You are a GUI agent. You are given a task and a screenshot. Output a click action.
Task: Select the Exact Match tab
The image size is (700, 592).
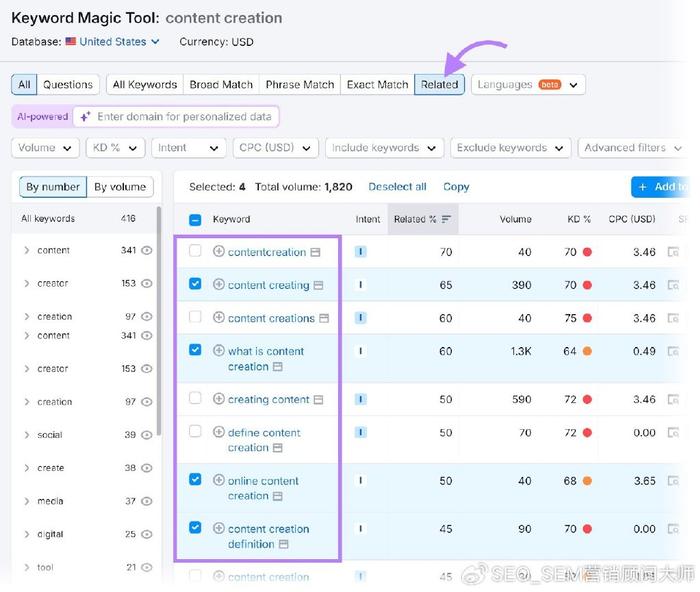[377, 84]
